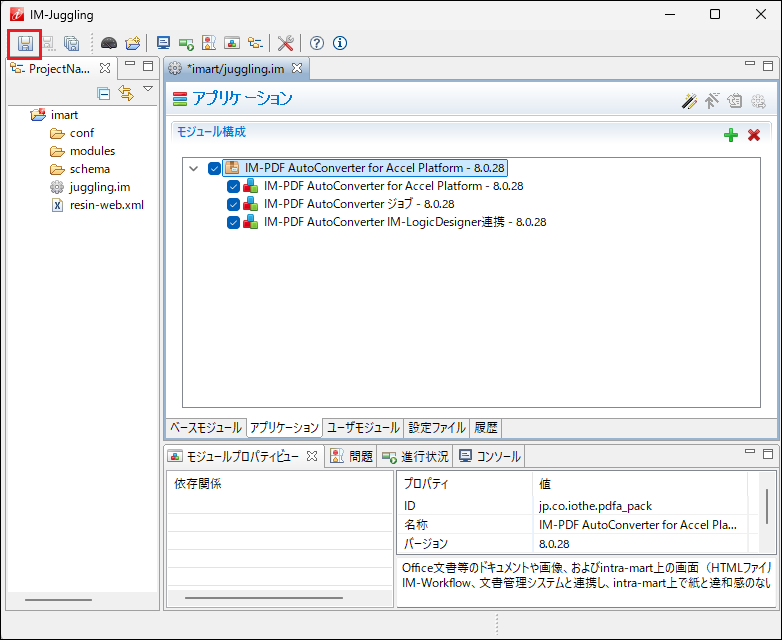Select juggling.im file in project tree

(99, 187)
